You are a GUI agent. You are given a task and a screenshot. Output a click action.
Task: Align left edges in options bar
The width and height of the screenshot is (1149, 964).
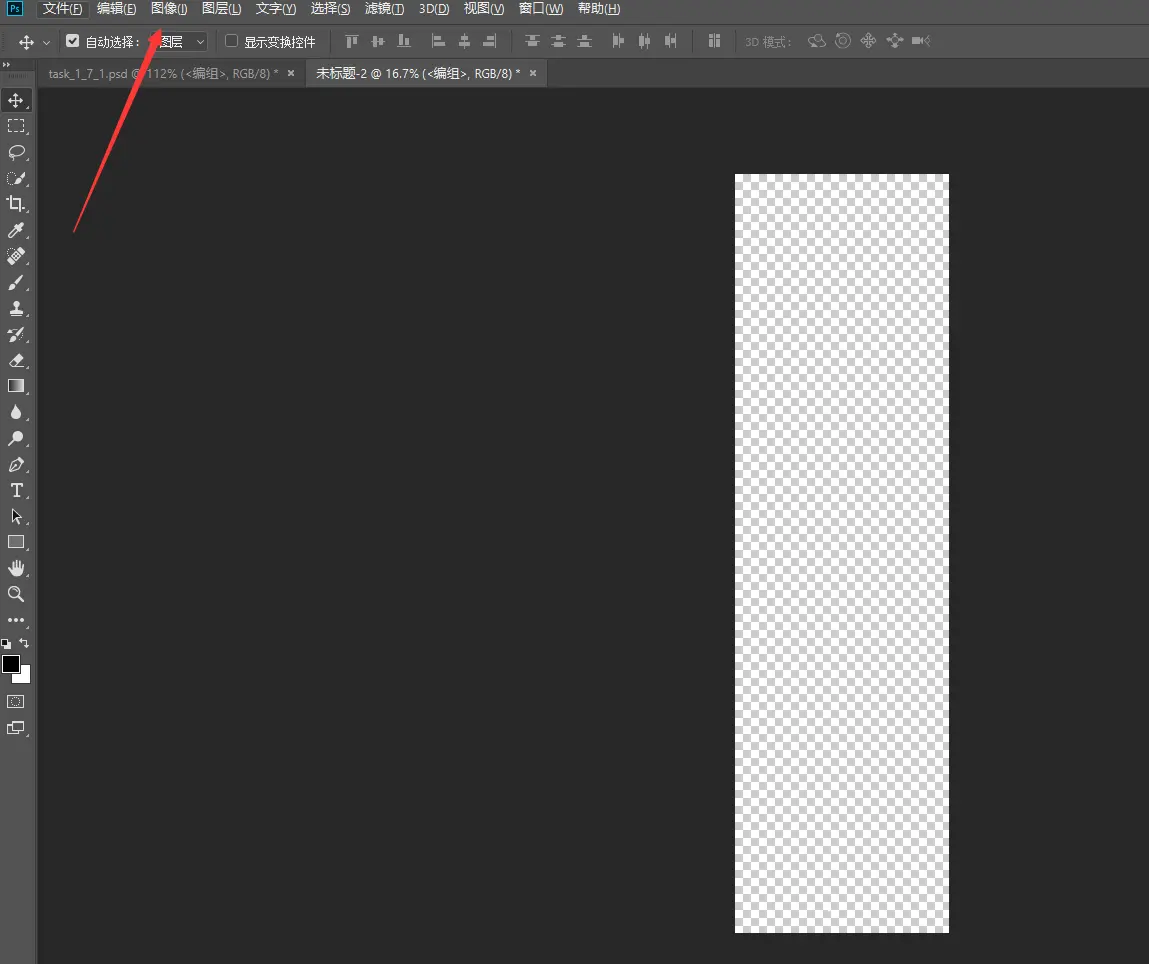pyautogui.click(x=438, y=41)
